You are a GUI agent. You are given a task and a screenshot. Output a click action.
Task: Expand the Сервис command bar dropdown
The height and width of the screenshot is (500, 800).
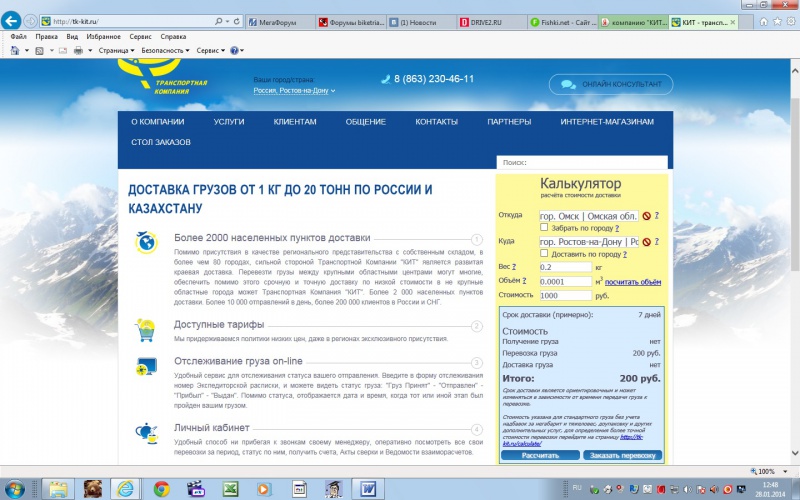[210, 51]
